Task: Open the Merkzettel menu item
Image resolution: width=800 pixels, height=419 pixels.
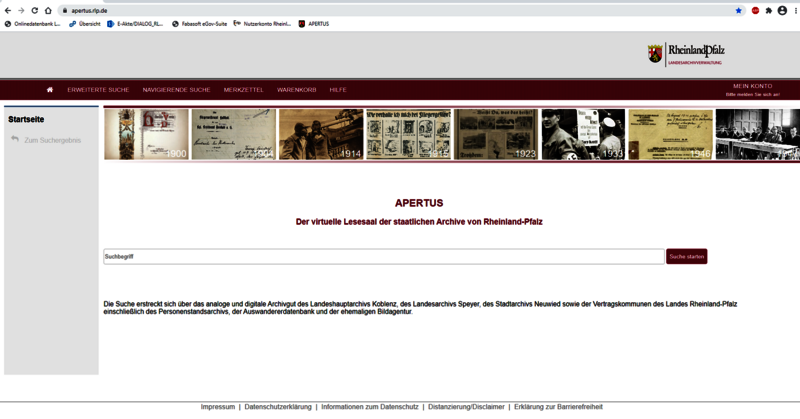Action: click(243, 90)
